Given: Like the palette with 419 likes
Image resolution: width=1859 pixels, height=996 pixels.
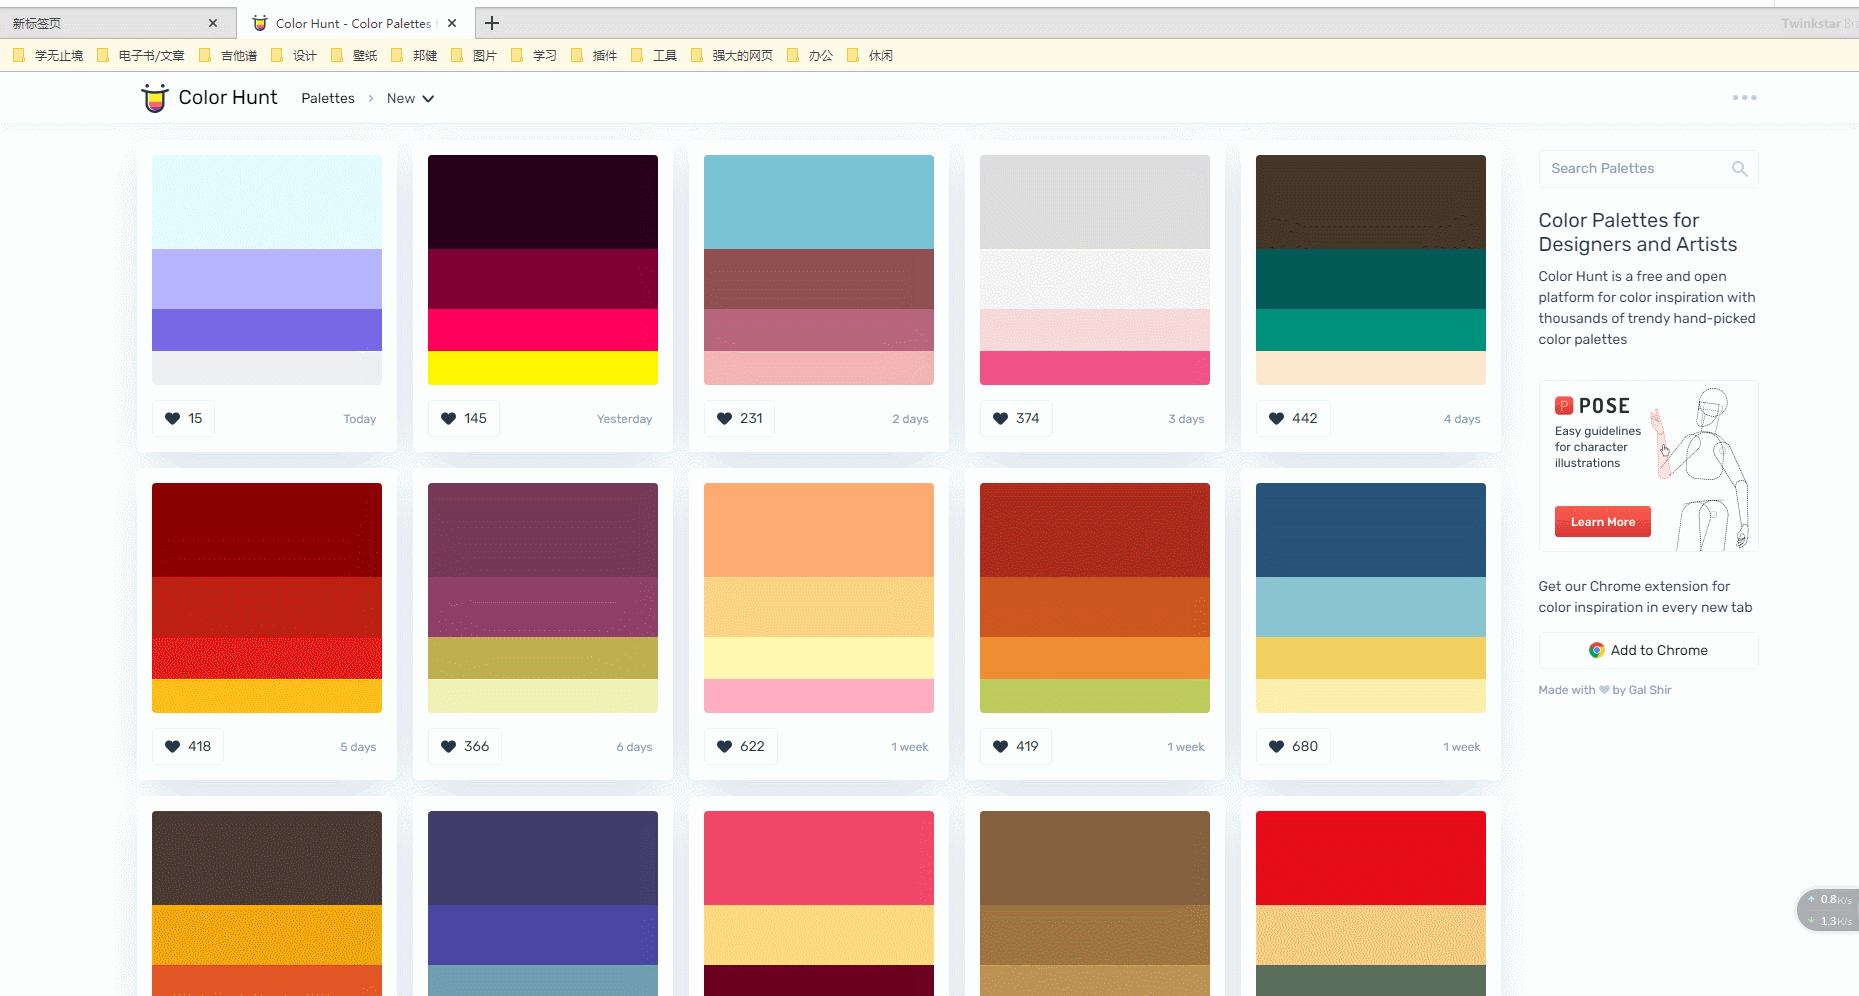Looking at the screenshot, I should tap(1016, 746).
